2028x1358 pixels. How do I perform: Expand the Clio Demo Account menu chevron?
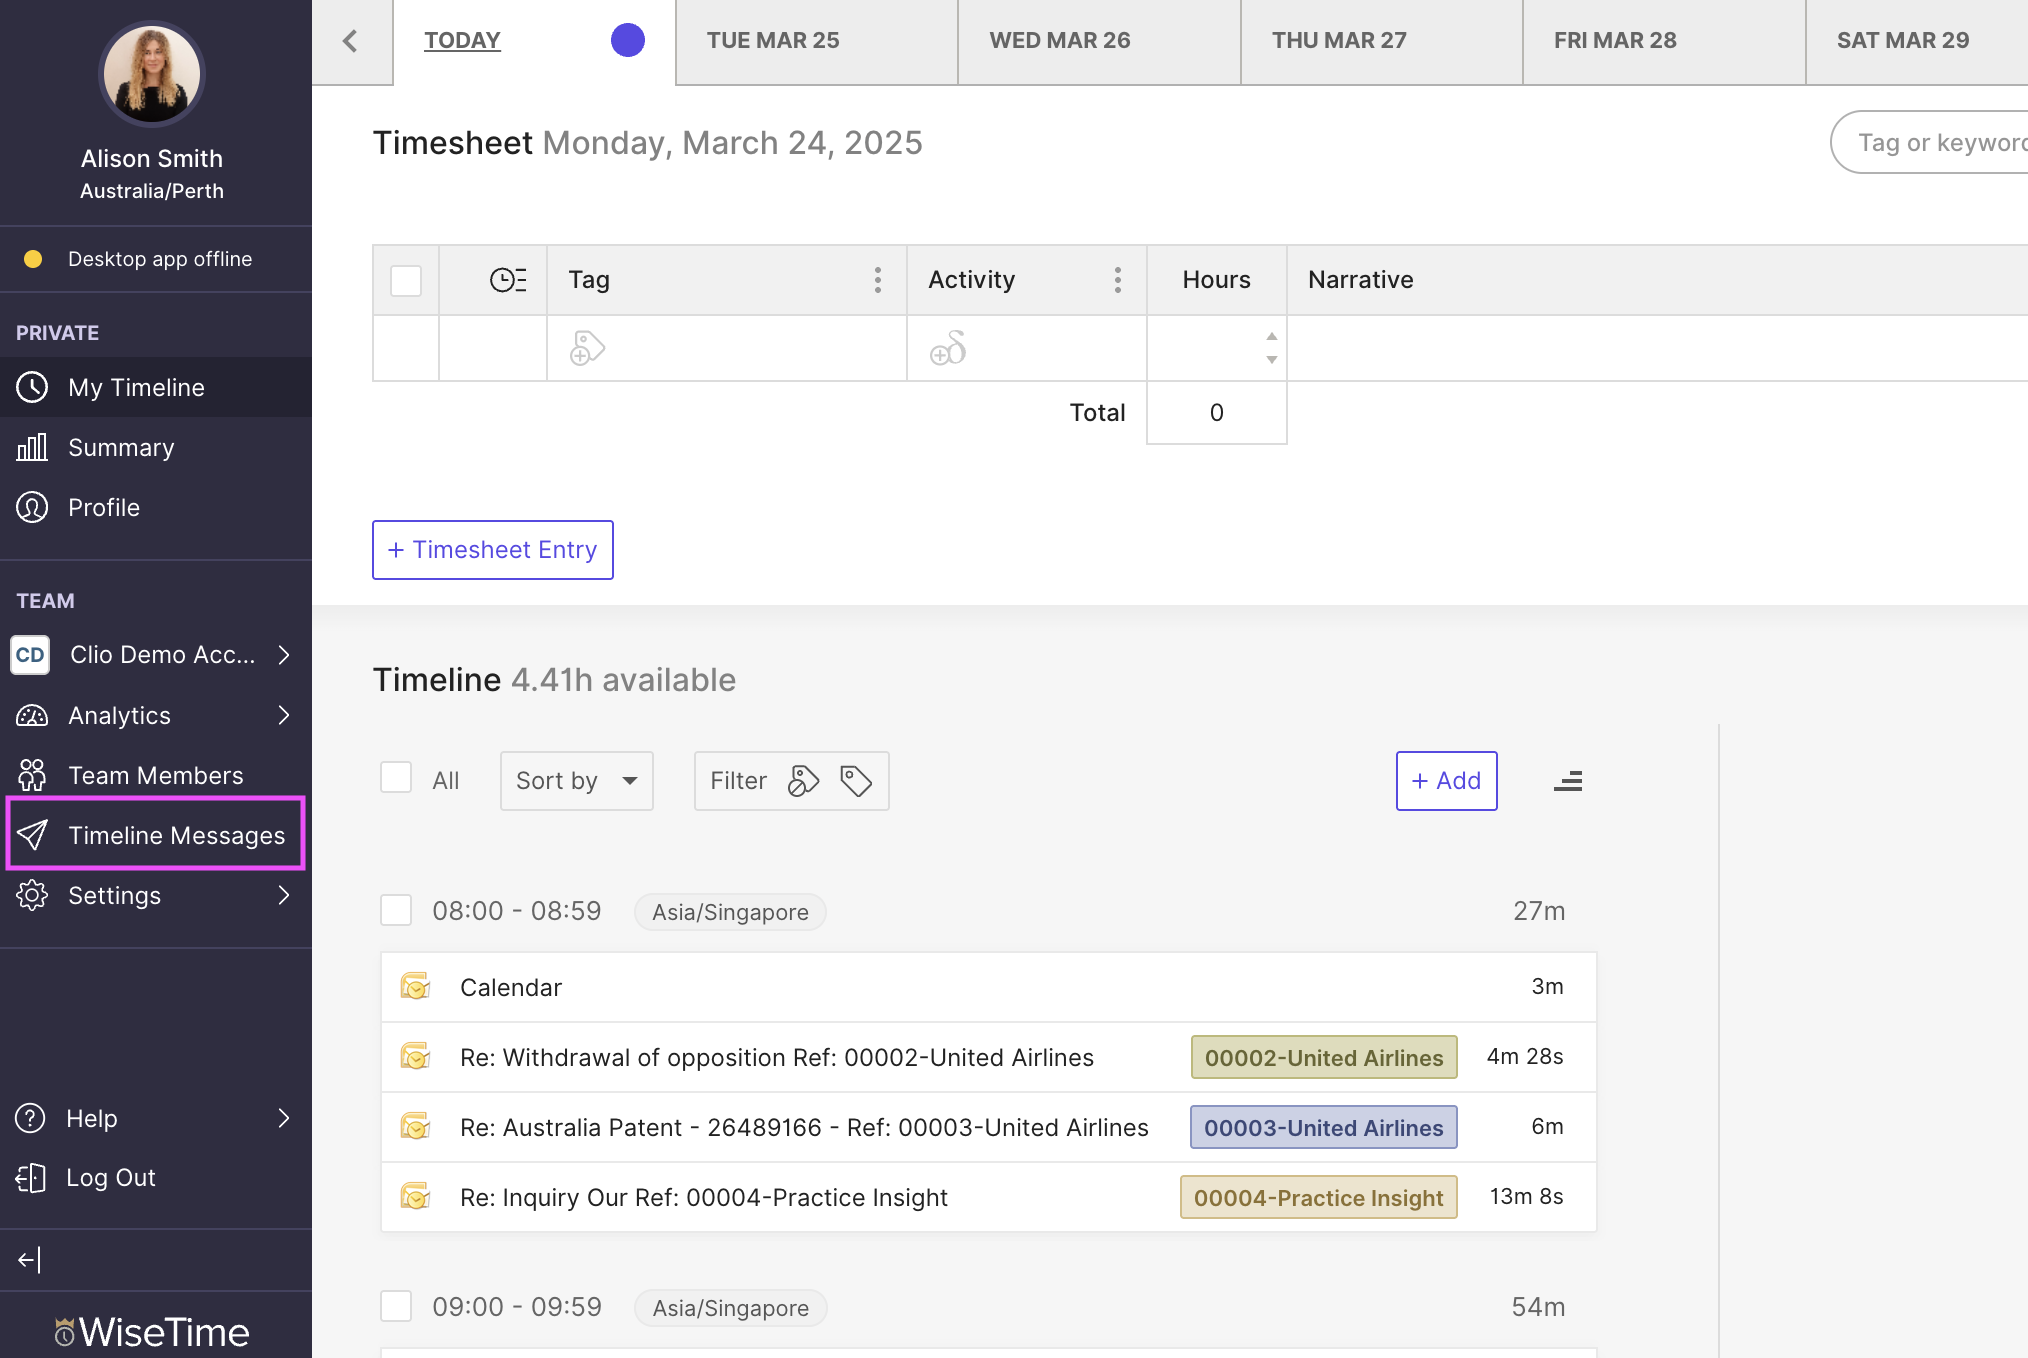tap(284, 655)
